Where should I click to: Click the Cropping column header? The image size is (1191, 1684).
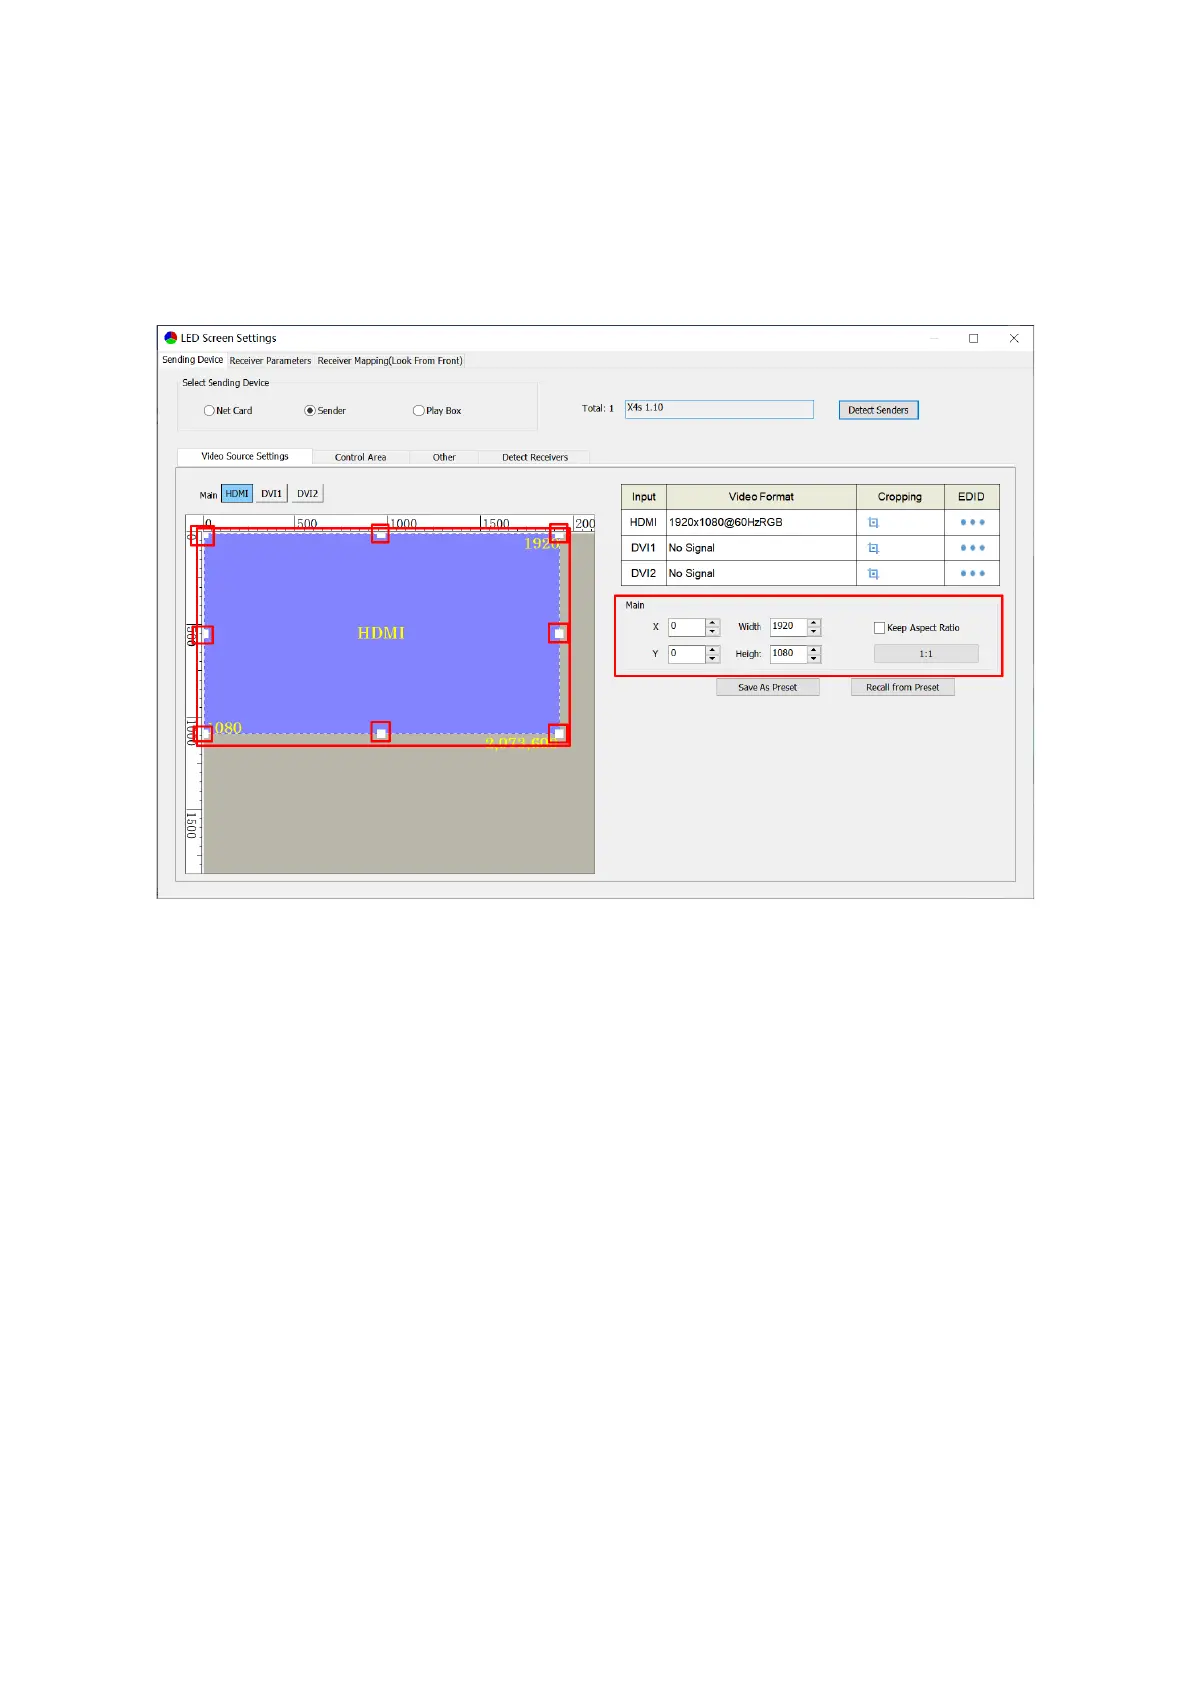[x=900, y=497]
